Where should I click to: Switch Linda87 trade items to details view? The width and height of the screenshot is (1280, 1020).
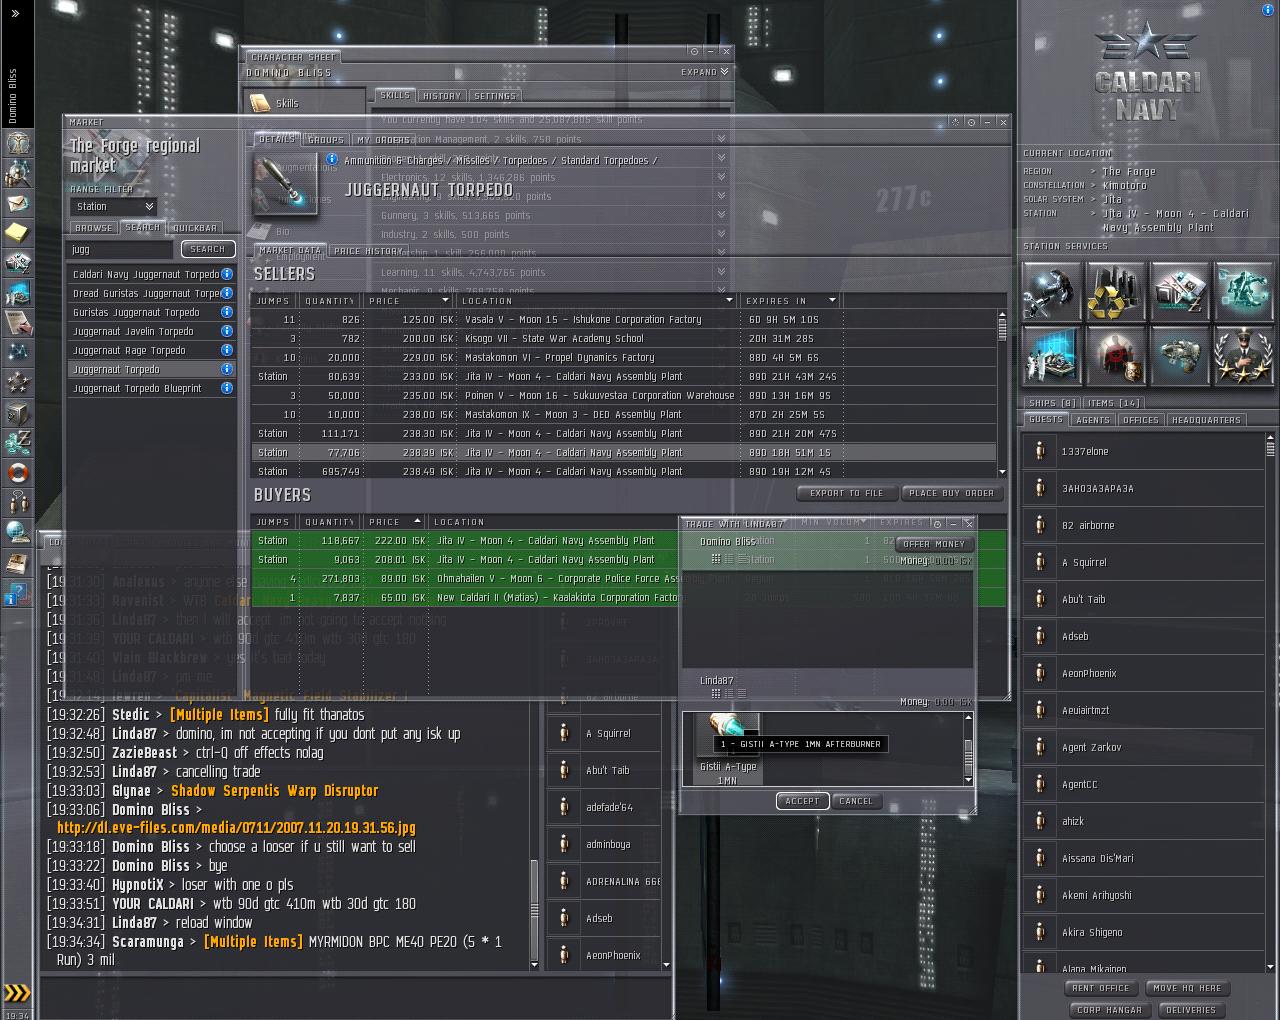coord(729,693)
